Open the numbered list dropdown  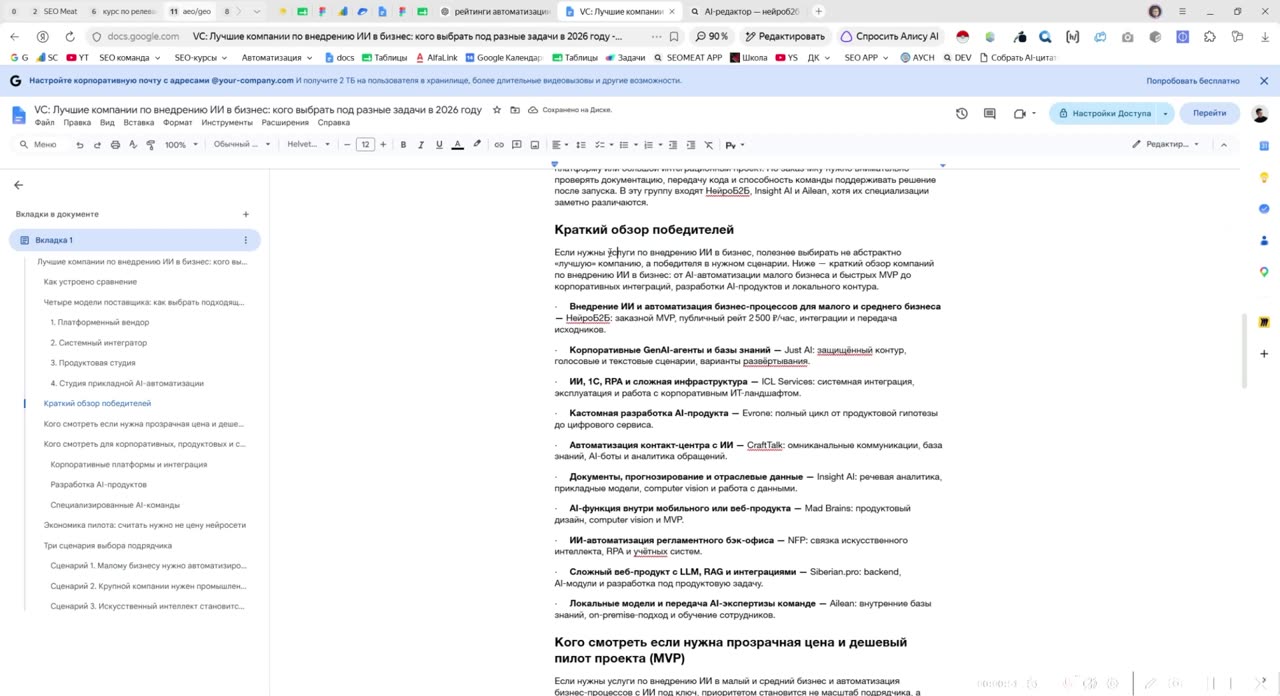point(651,145)
